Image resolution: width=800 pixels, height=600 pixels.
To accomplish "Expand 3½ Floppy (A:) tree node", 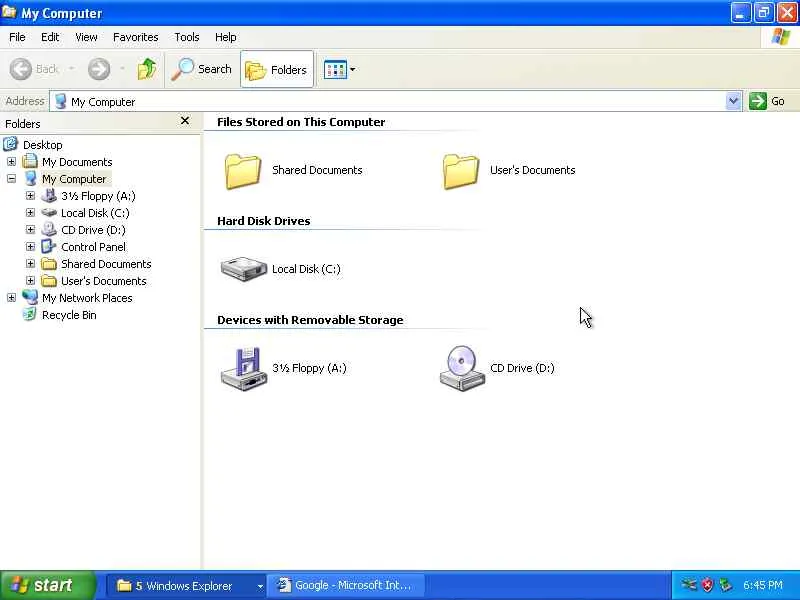I will (30, 196).
